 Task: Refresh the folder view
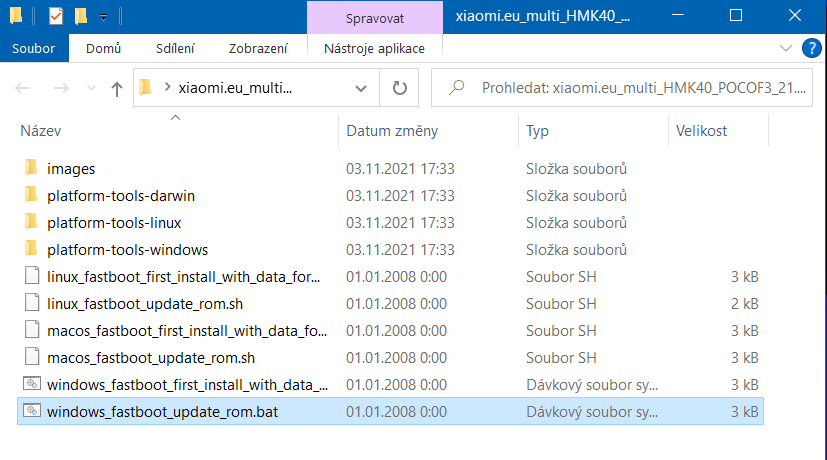click(x=400, y=88)
